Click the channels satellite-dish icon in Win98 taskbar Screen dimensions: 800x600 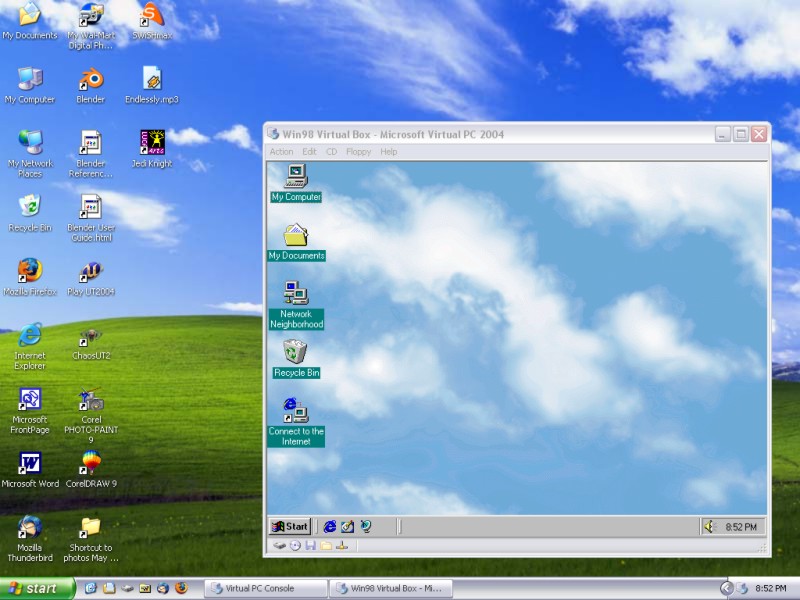click(366, 527)
